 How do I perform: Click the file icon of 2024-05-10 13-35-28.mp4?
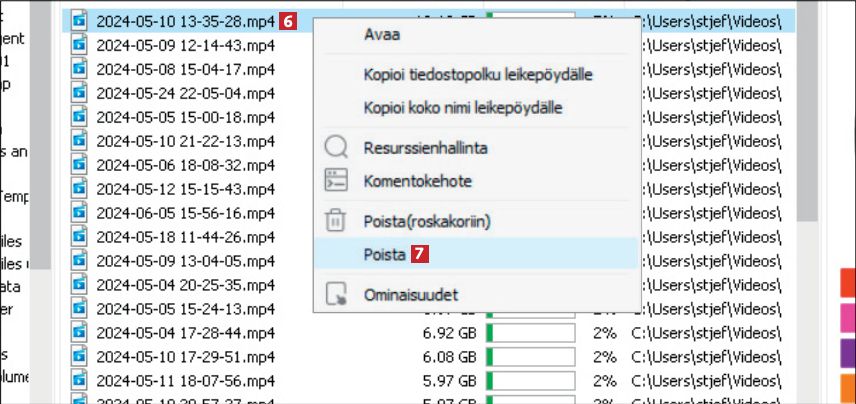[80, 20]
